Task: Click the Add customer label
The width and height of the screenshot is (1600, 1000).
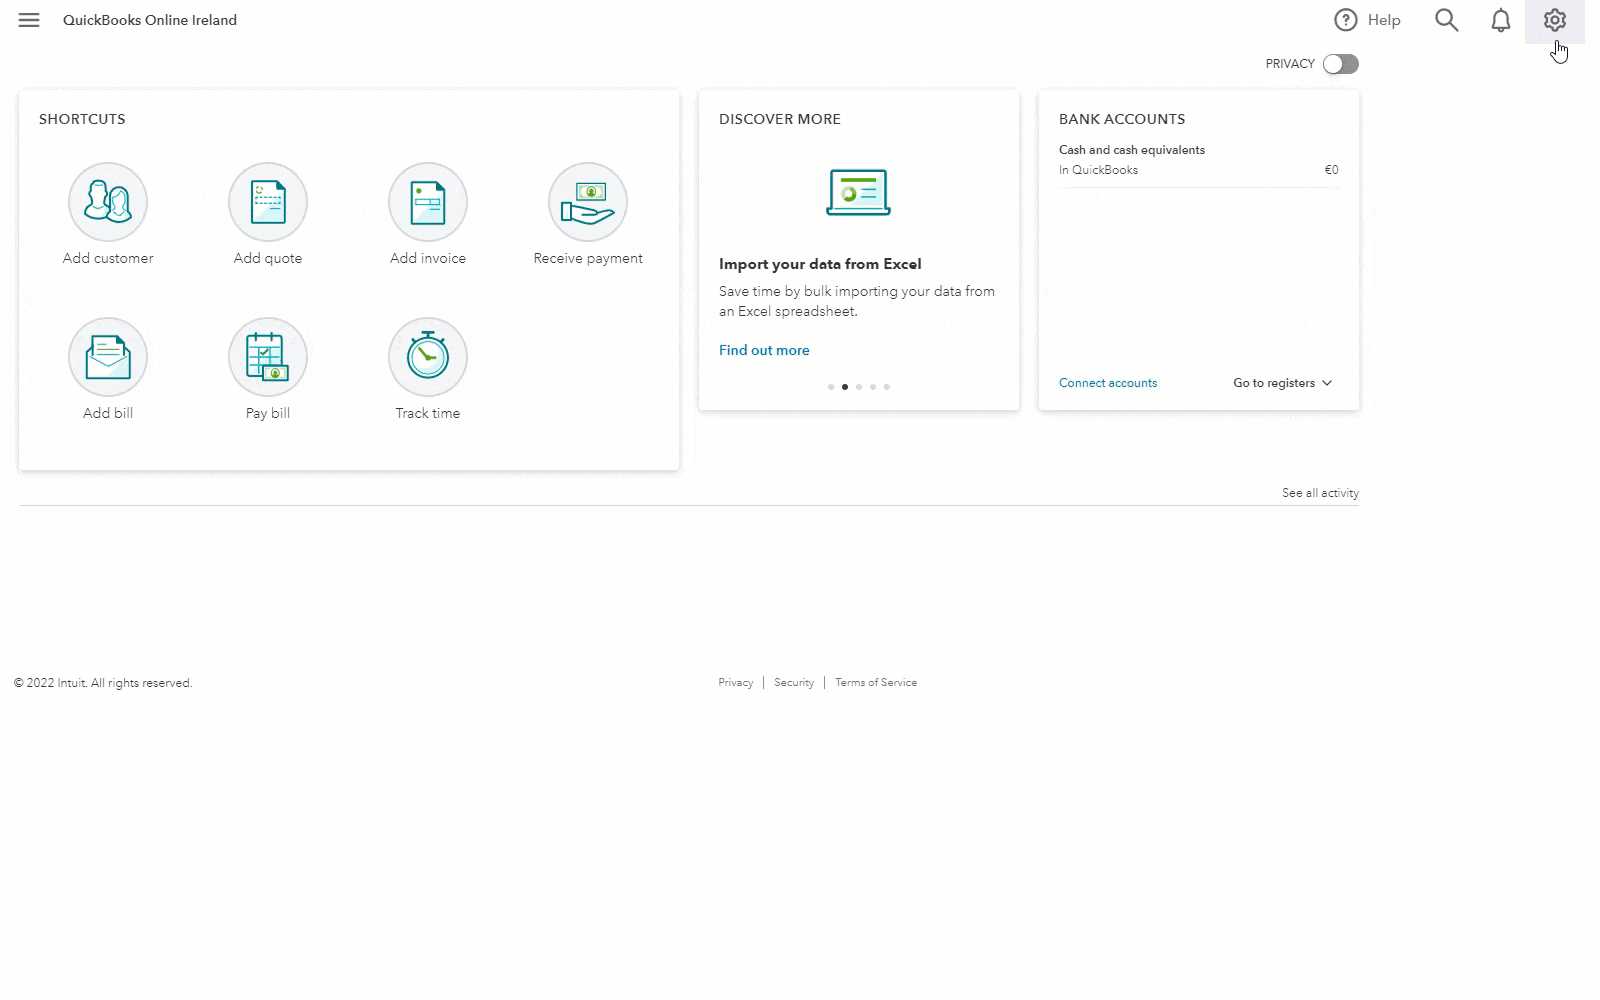Action: click(x=108, y=258)
